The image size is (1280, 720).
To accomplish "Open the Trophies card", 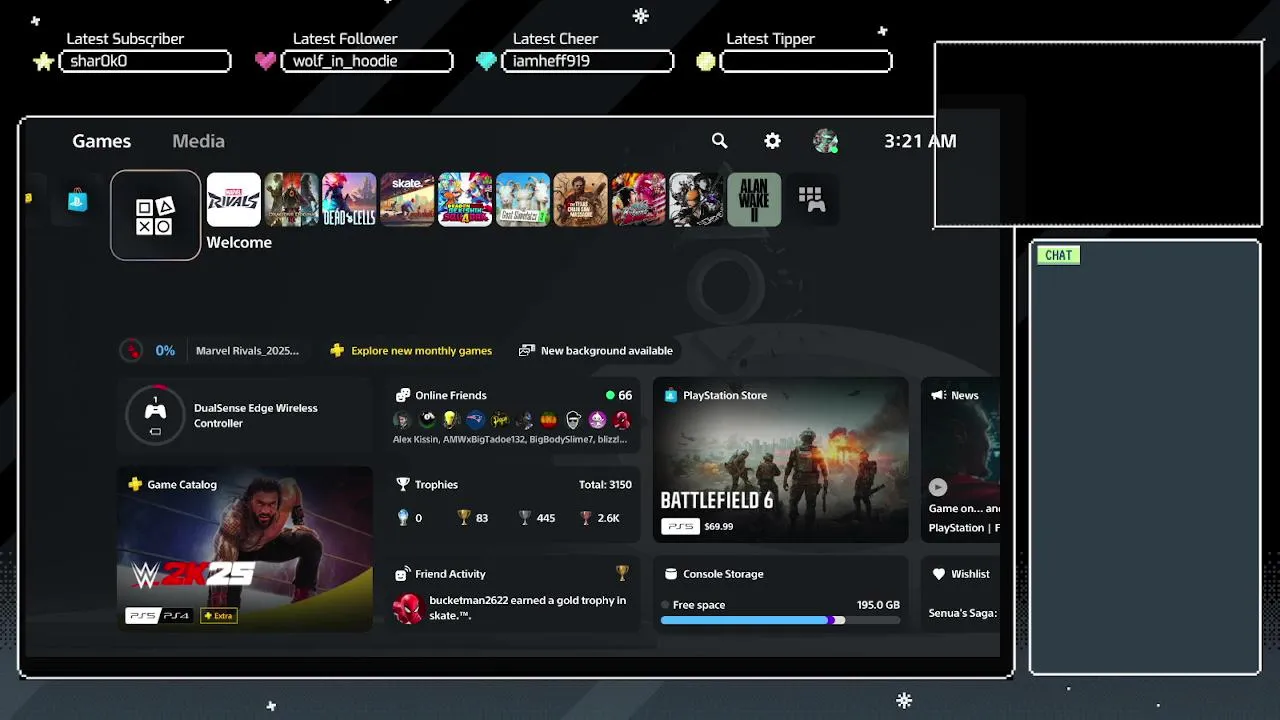I will click(514, 504).
